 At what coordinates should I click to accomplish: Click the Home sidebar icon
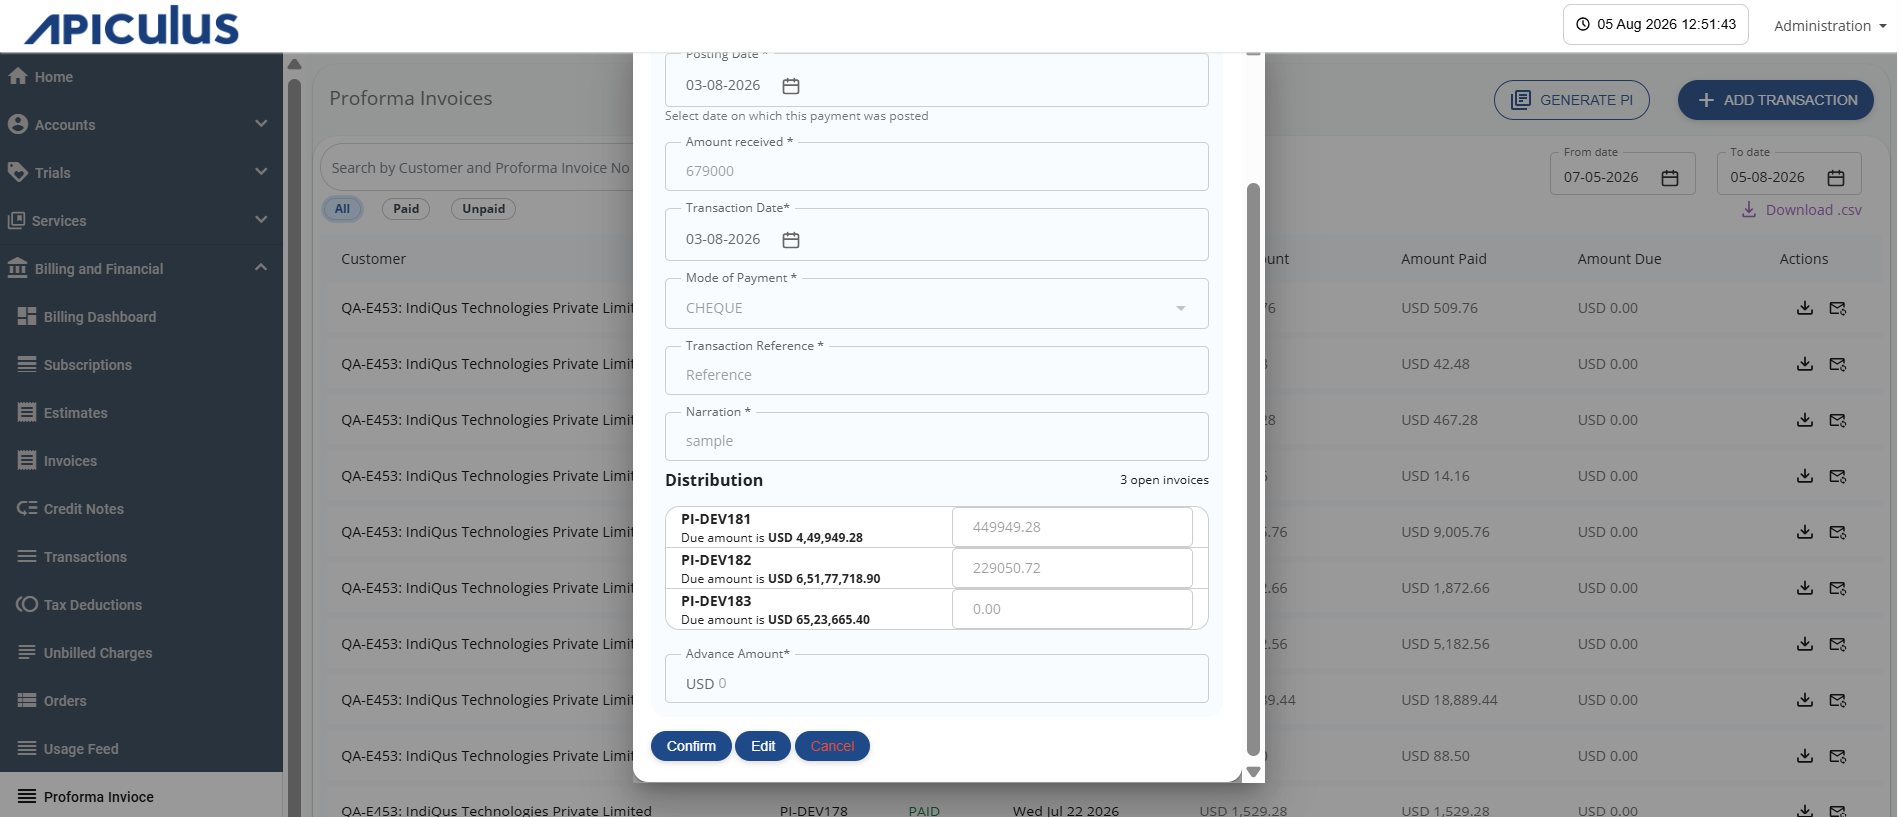tap(18, 76)
